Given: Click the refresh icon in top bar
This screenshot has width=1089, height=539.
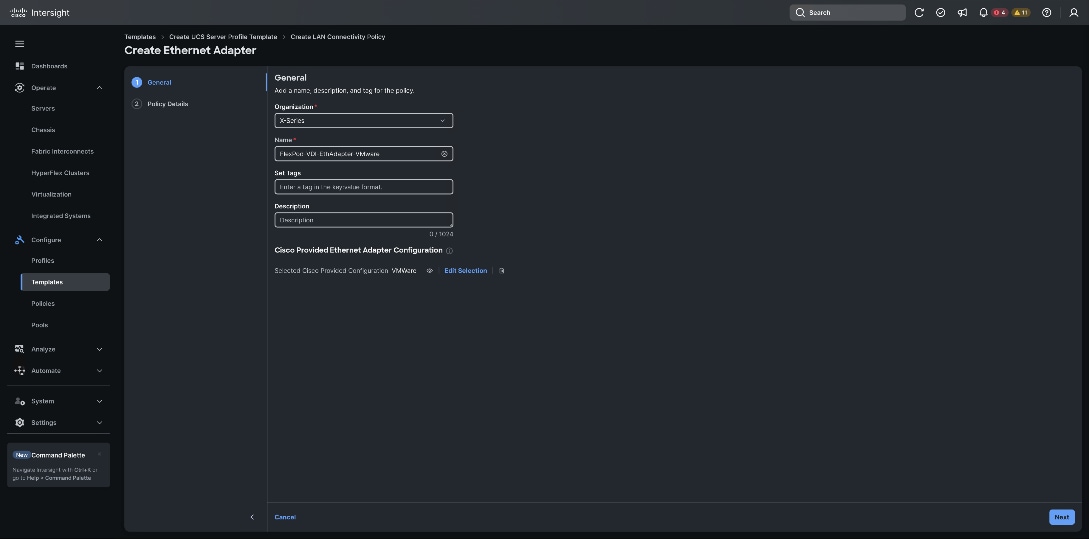Looking at the screenshot, I should [919, 13].
